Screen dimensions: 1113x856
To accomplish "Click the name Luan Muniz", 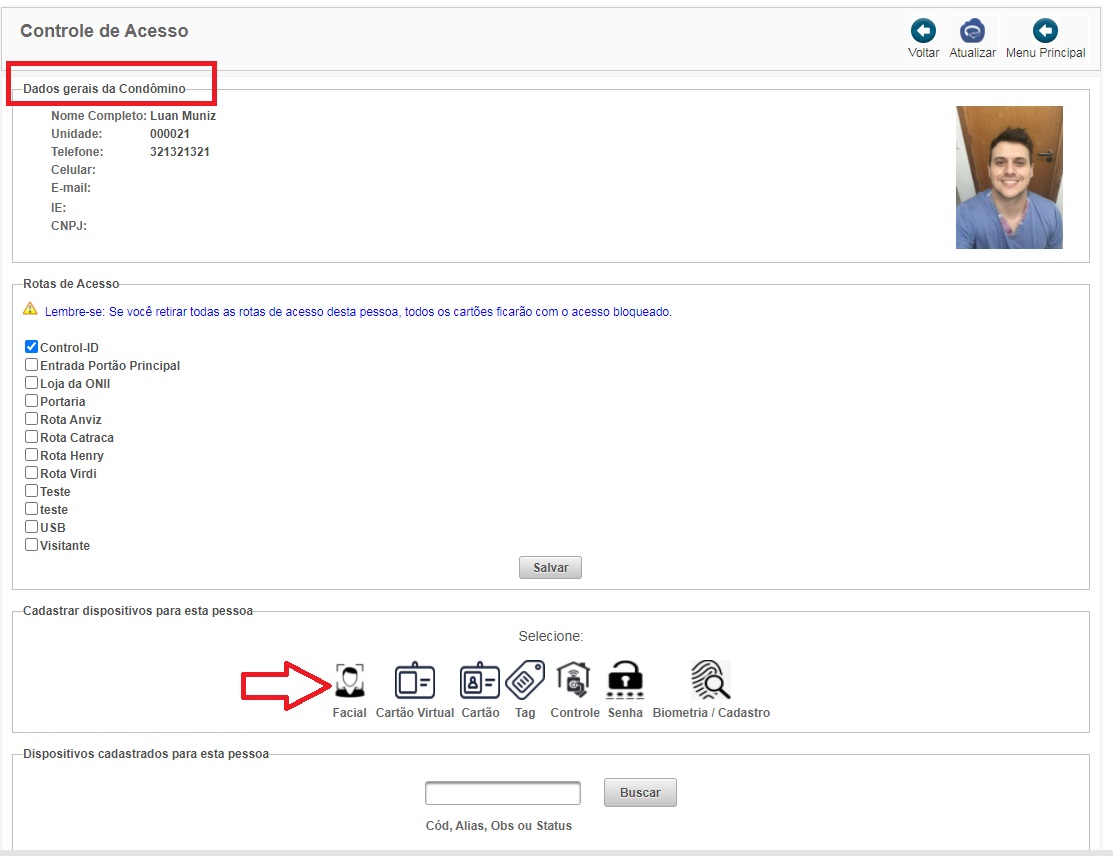I will click(183, 116).
